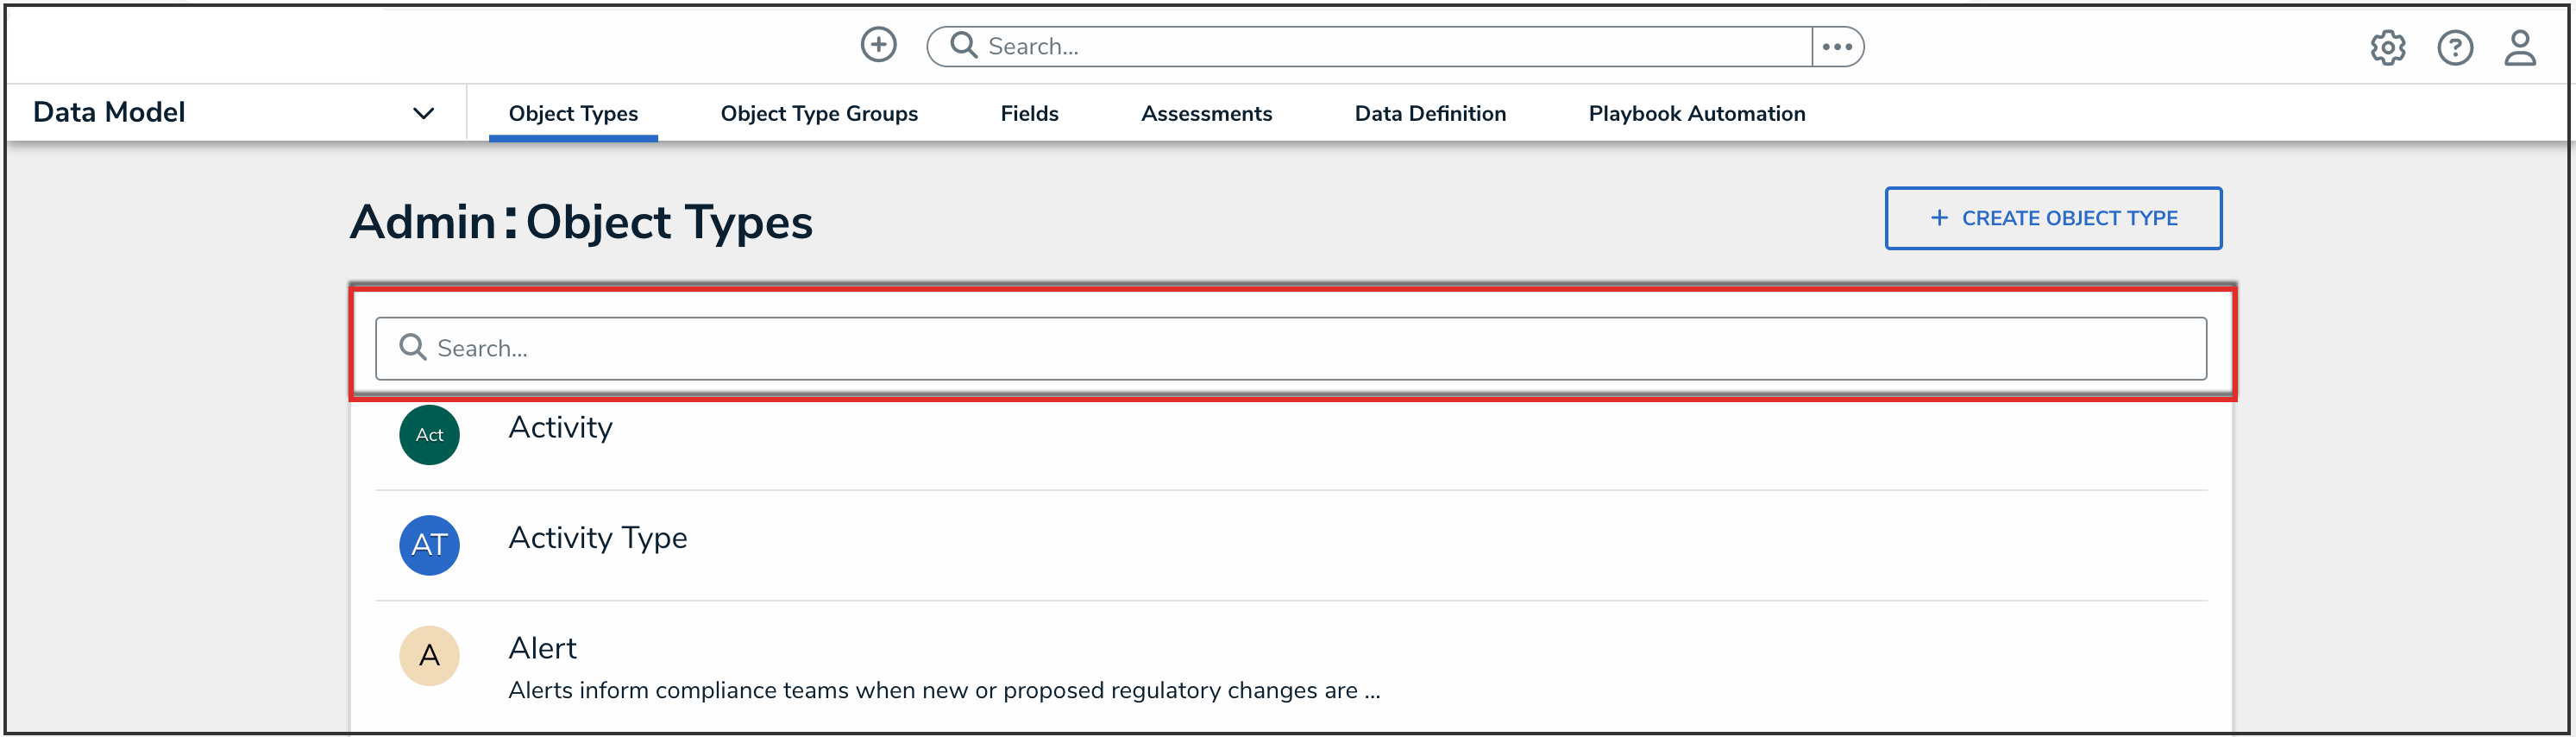The height and width of the screenshot is (737, 2576).
Task: Switch to the Object Types tab
Action: point(573,114)
